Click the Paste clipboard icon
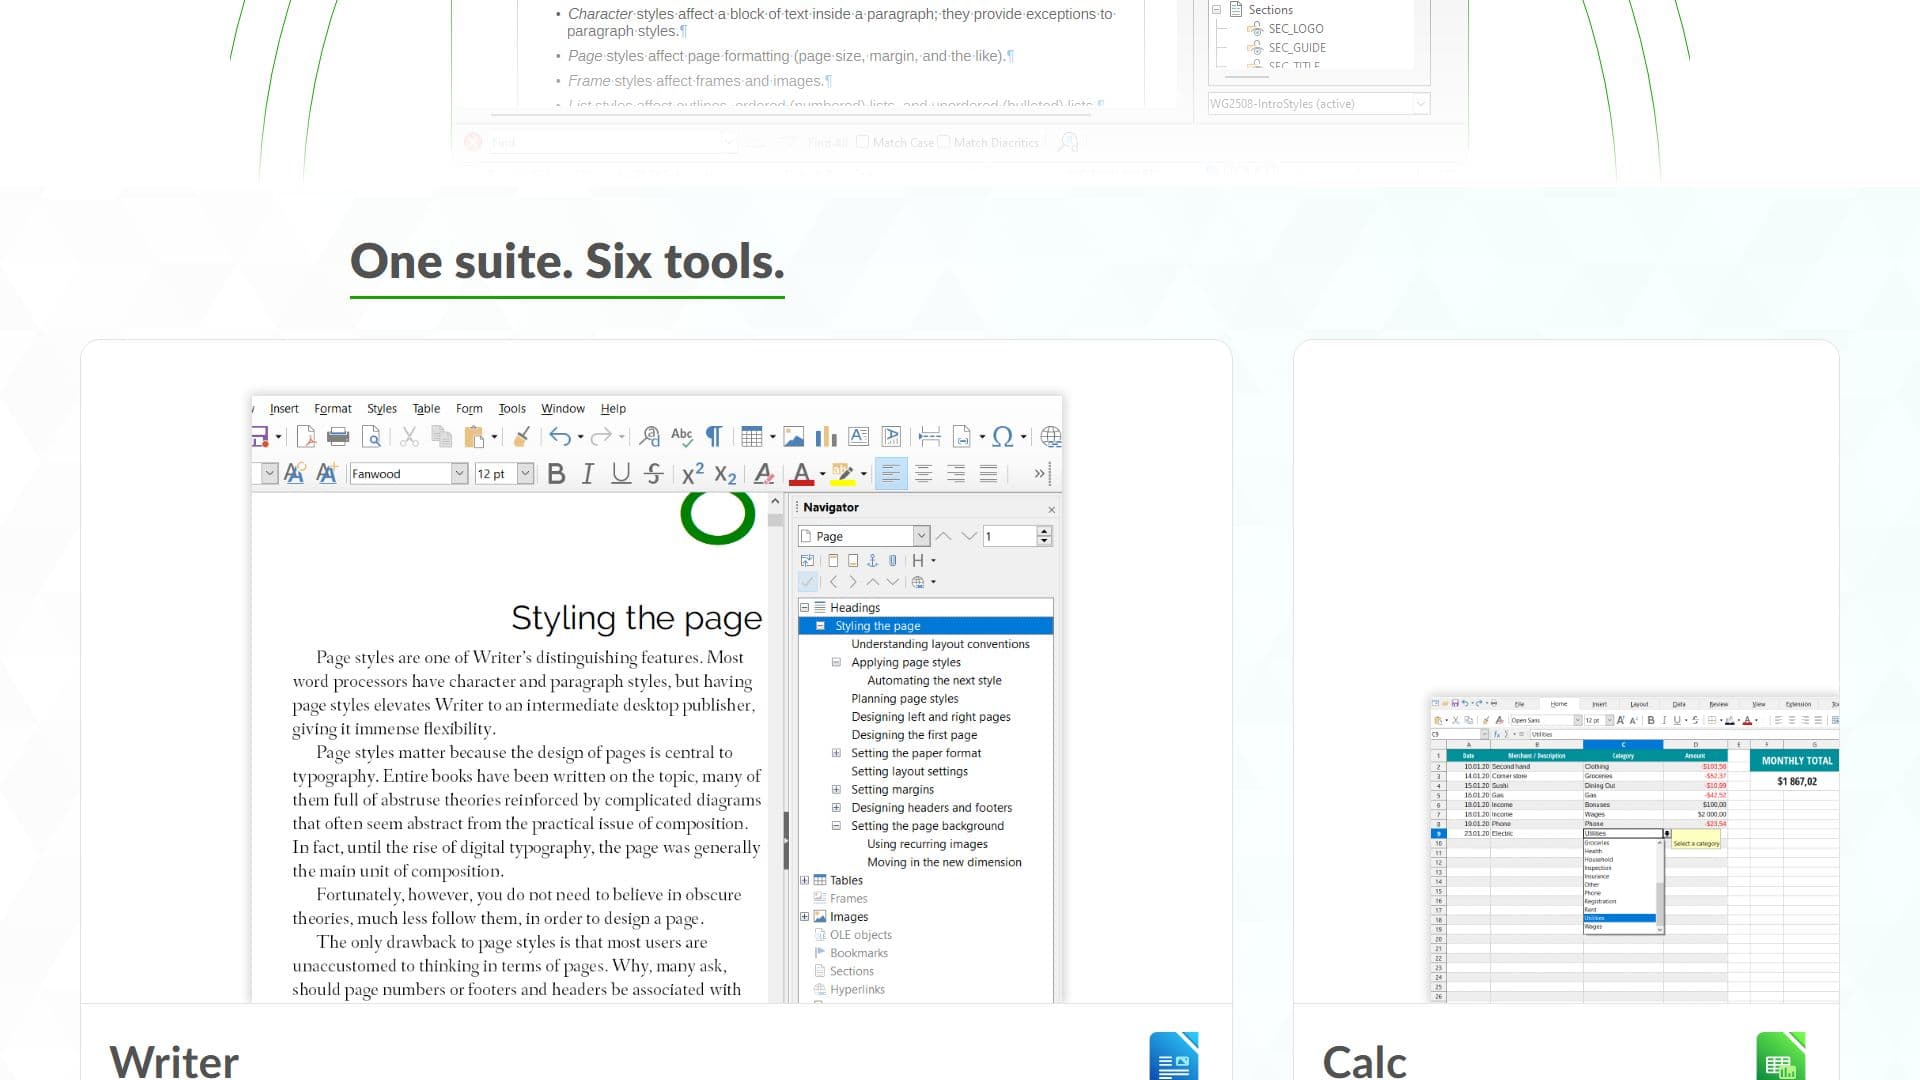This screenshot has height=1080, width=1920. 474,437
